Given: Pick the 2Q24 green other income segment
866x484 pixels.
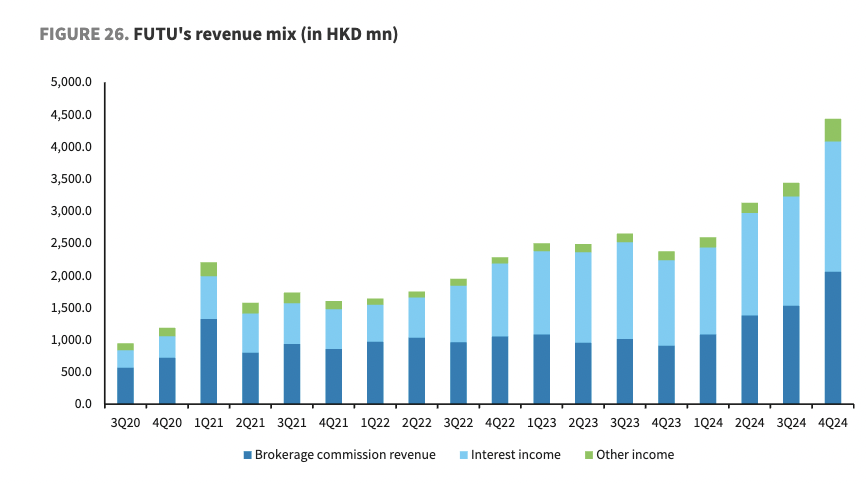Looking at the screenshot, I should point(749,208).
